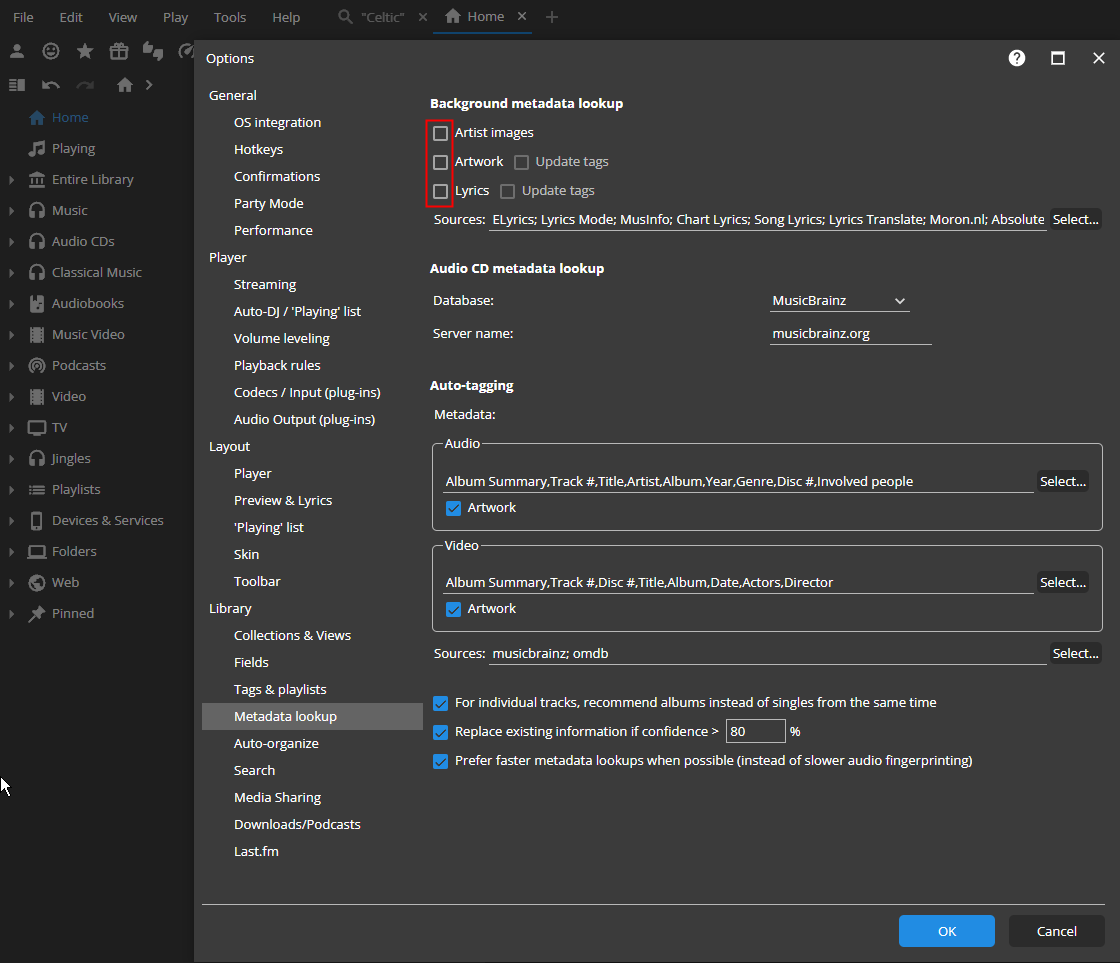This screenshot has height=963, width=1120.
Task: Click the Devices & Services phone icon
Action: (37, 520)
